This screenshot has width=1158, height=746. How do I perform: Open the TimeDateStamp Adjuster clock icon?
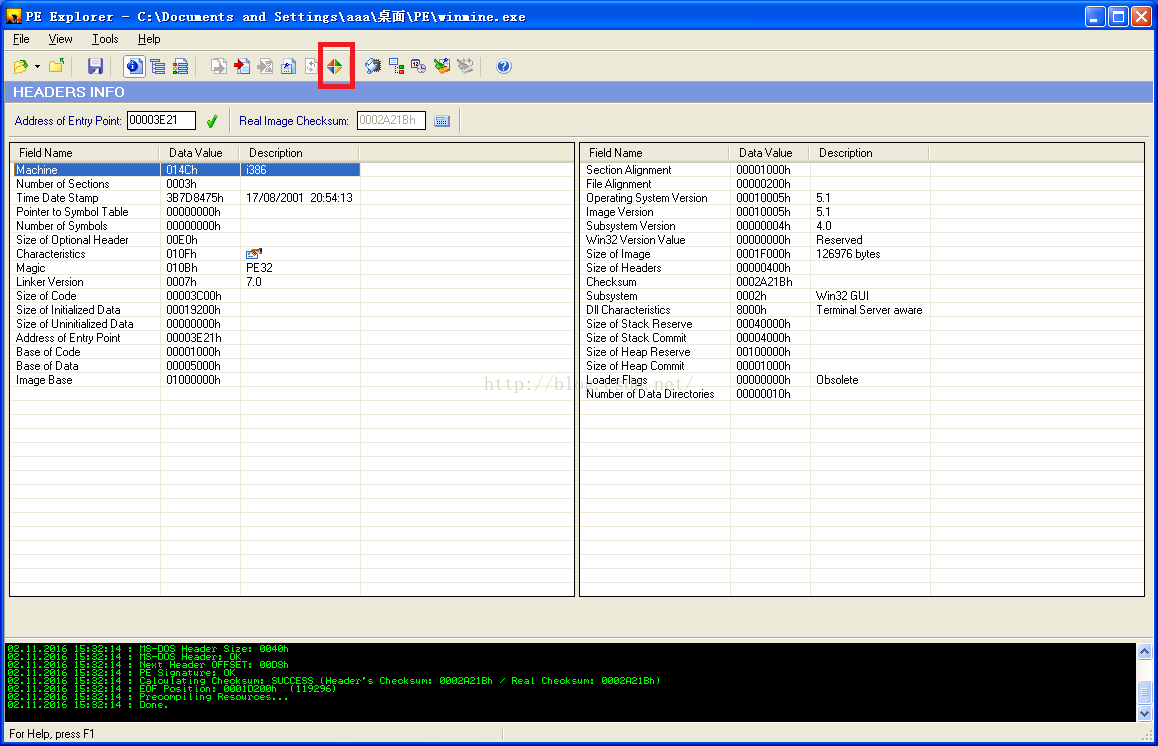pyautogui.click(x=419, y=66)
